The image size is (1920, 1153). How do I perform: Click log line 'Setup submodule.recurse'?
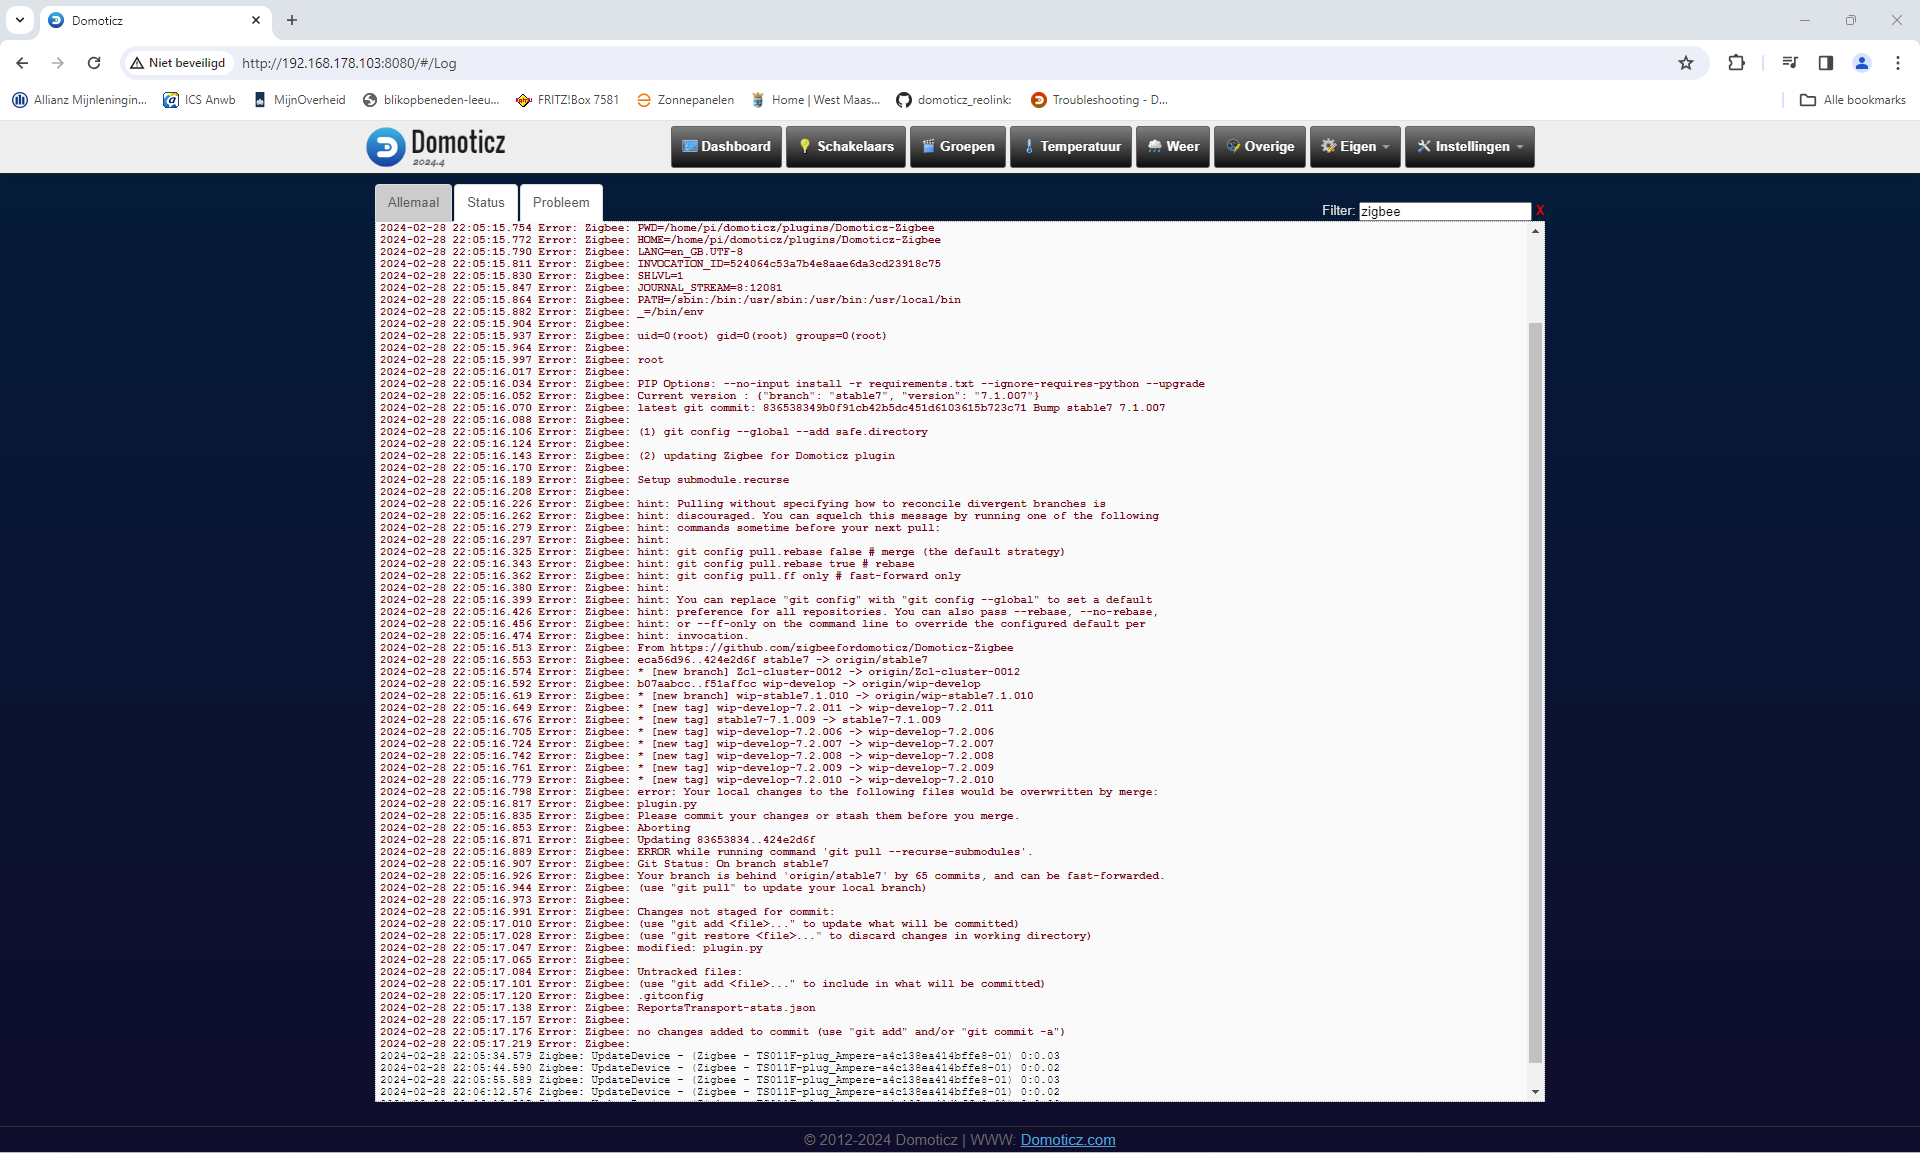[584, 480]
